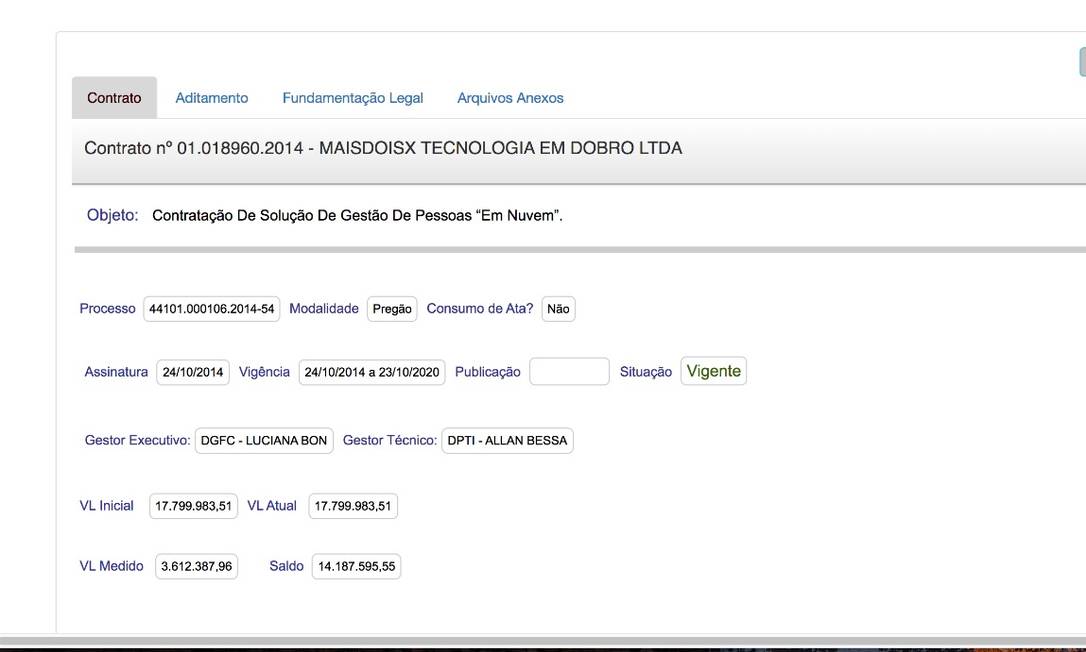Go to the Arquivos Anexos tab
The height and width of the screenshot is (652, 1086).
tap(510, 98)
